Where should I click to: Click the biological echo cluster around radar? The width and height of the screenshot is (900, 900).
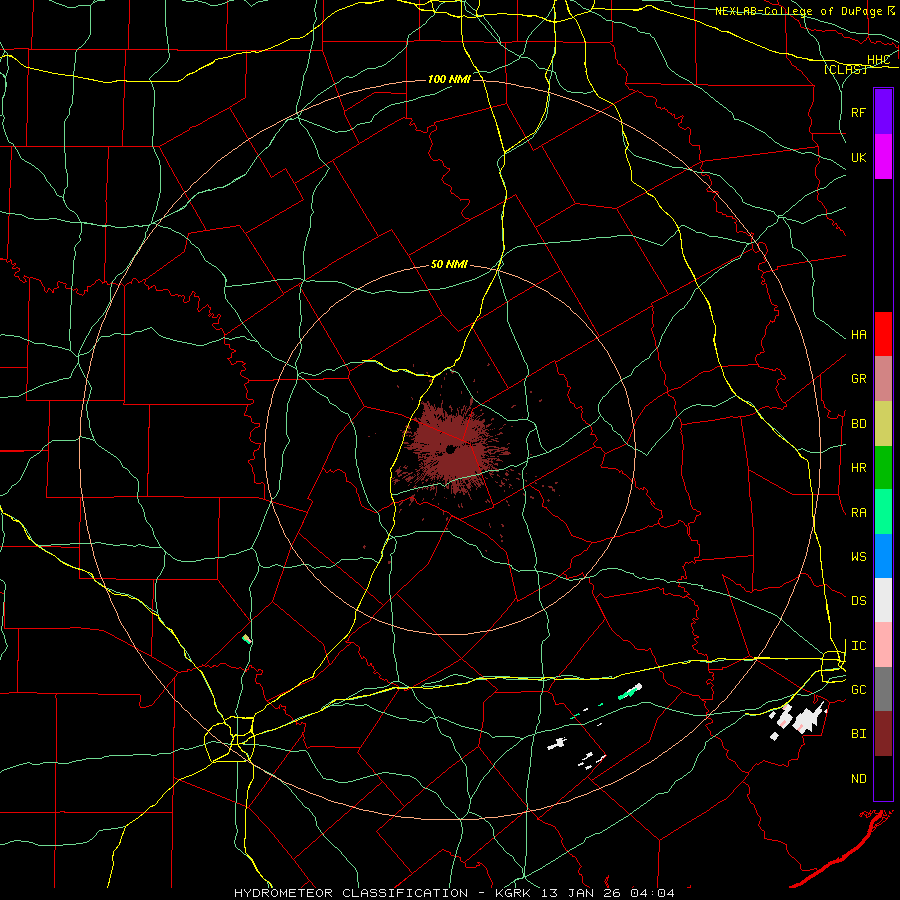453,448
